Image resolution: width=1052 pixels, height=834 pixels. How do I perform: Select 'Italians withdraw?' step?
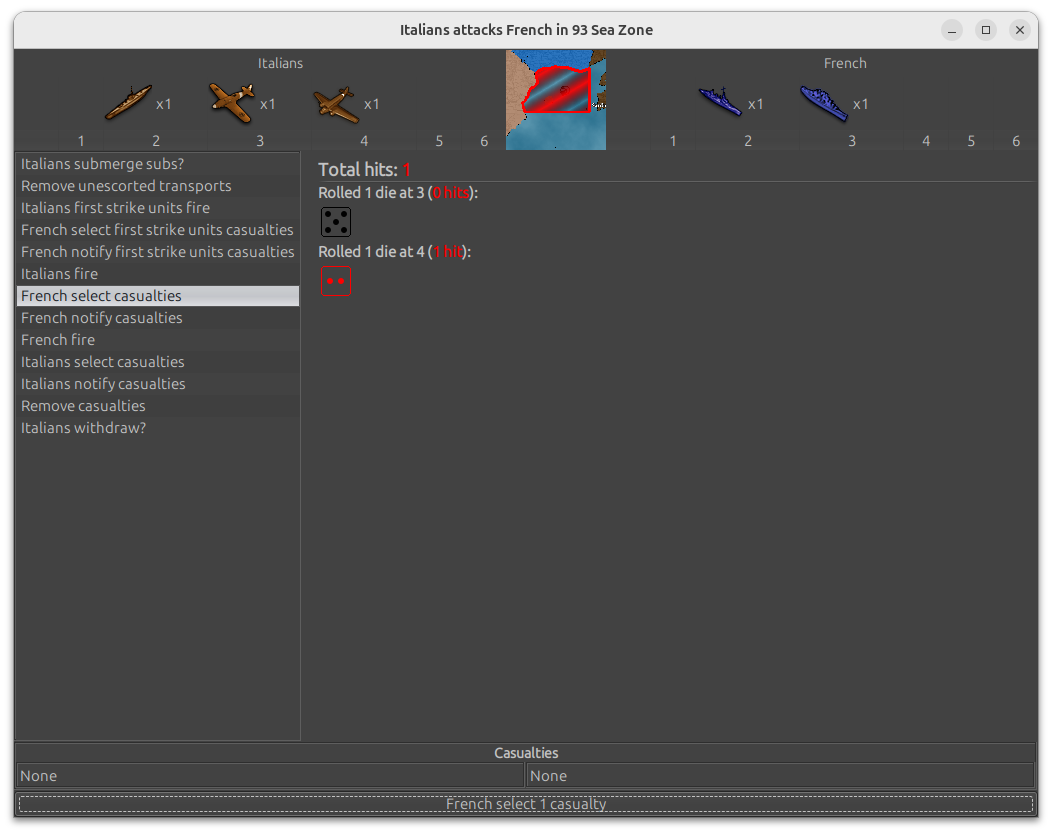click(83, 428)
